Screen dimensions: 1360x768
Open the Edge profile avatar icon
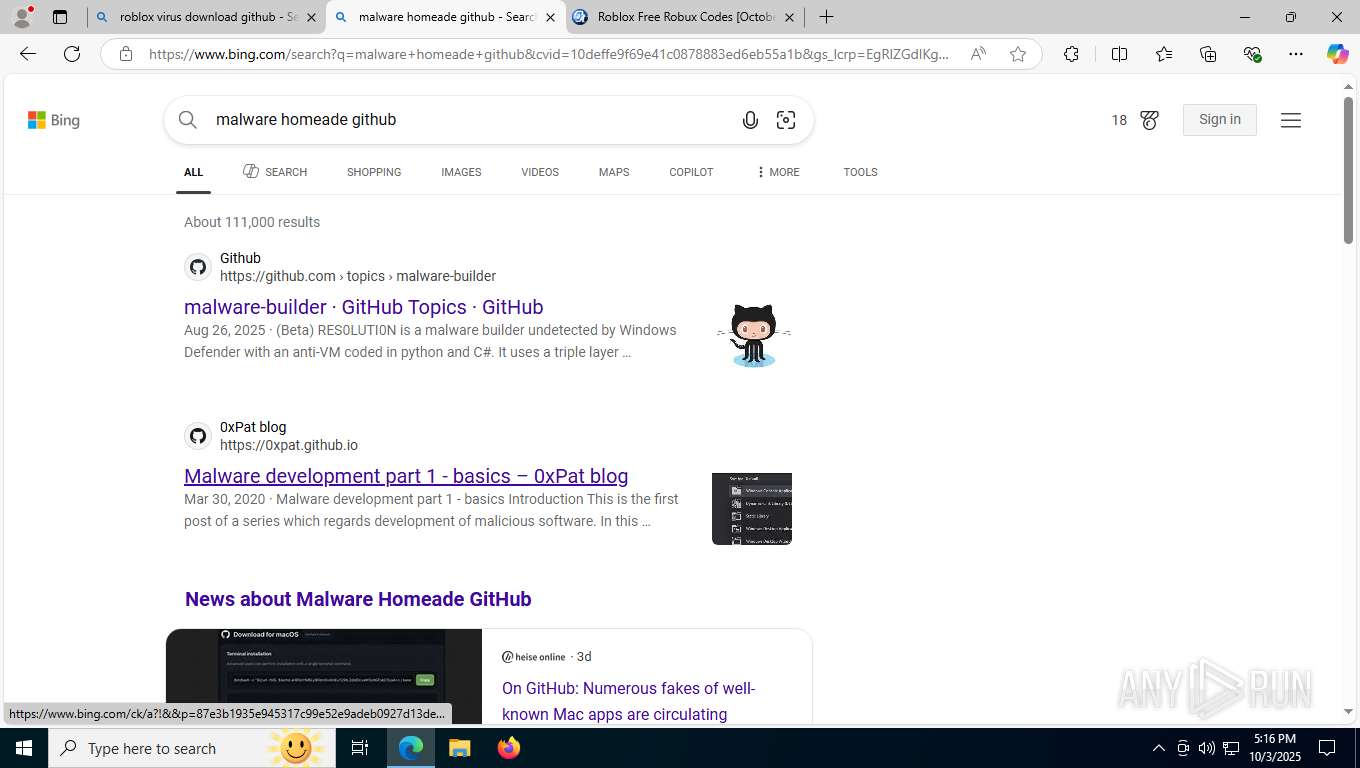(22, 17)
